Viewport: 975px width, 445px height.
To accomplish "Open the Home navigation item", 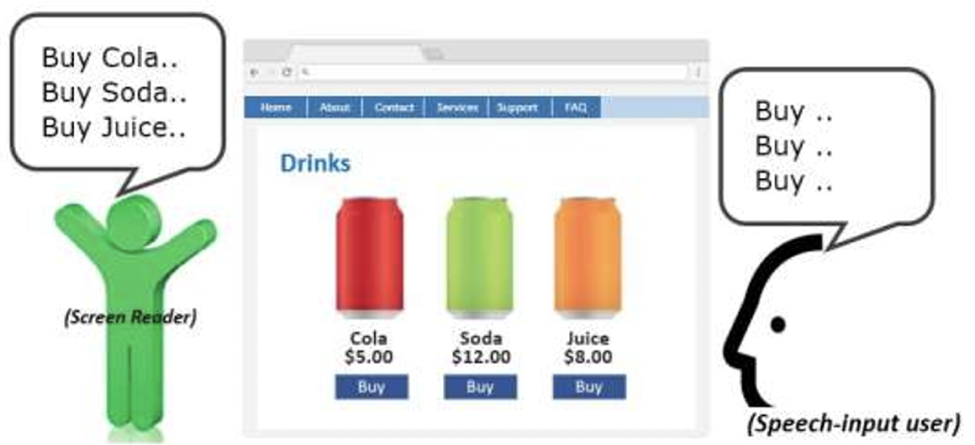I will pyautogui.click(x=275, y=108).
